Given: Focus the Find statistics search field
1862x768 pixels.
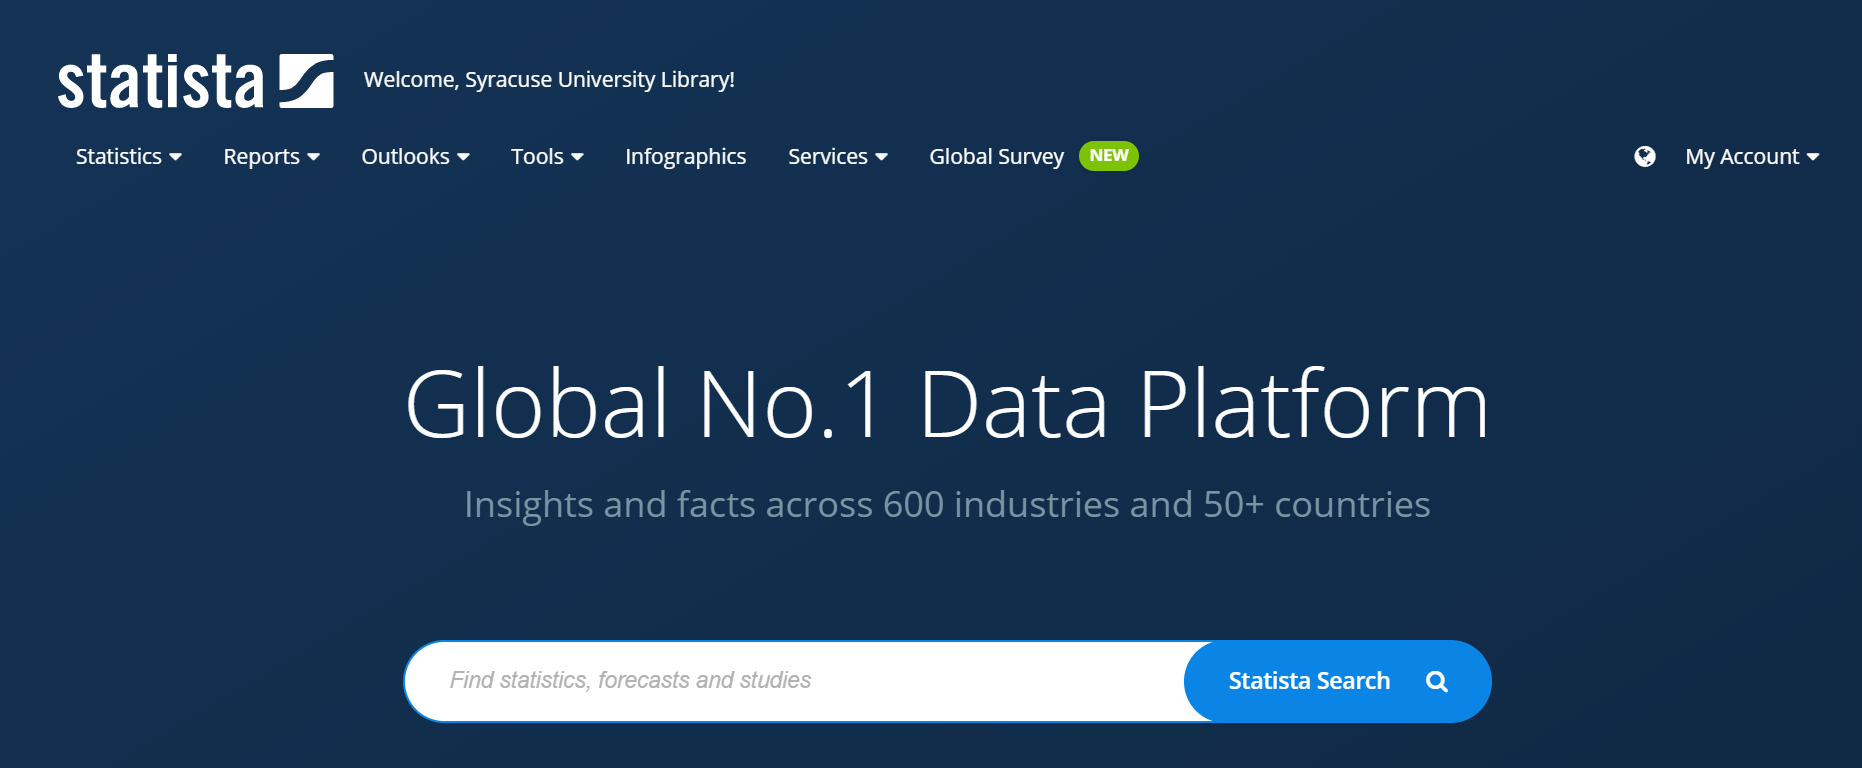Looking at the screenshot, I should 795,681.
